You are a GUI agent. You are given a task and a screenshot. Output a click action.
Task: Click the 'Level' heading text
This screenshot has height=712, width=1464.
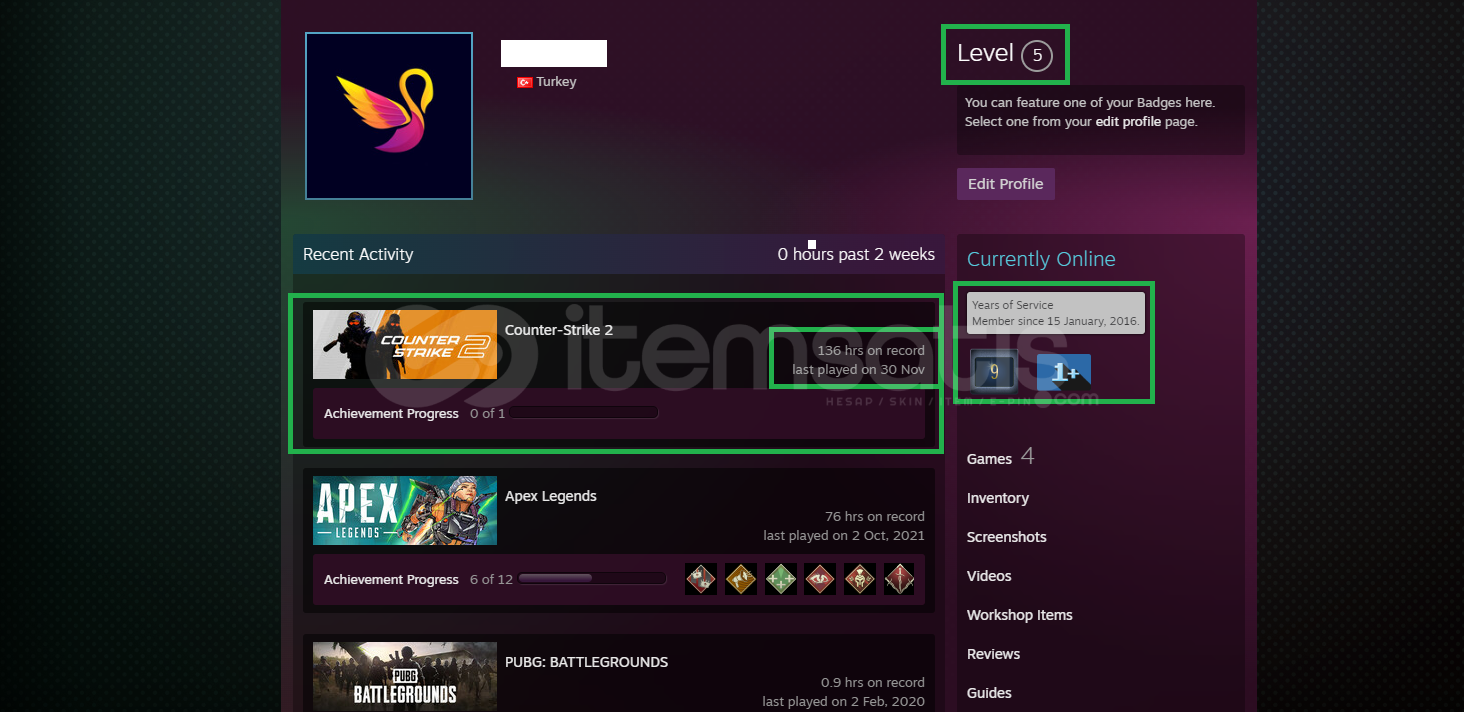click(986, 54)
